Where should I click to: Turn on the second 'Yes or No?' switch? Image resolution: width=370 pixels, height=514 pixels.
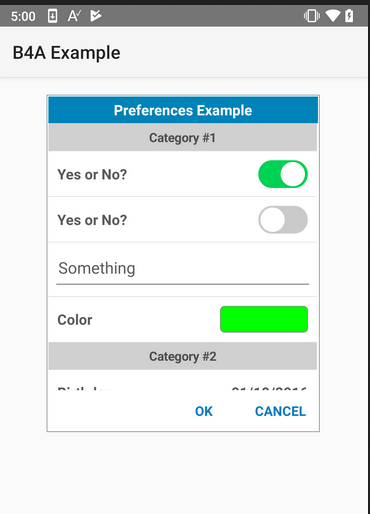(283, 220)
